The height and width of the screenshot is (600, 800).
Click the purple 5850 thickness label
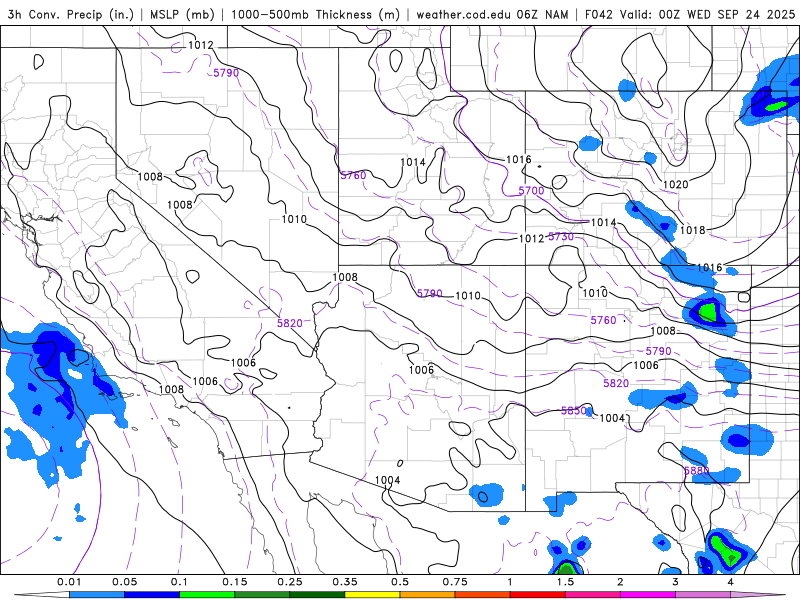point(573,411)
